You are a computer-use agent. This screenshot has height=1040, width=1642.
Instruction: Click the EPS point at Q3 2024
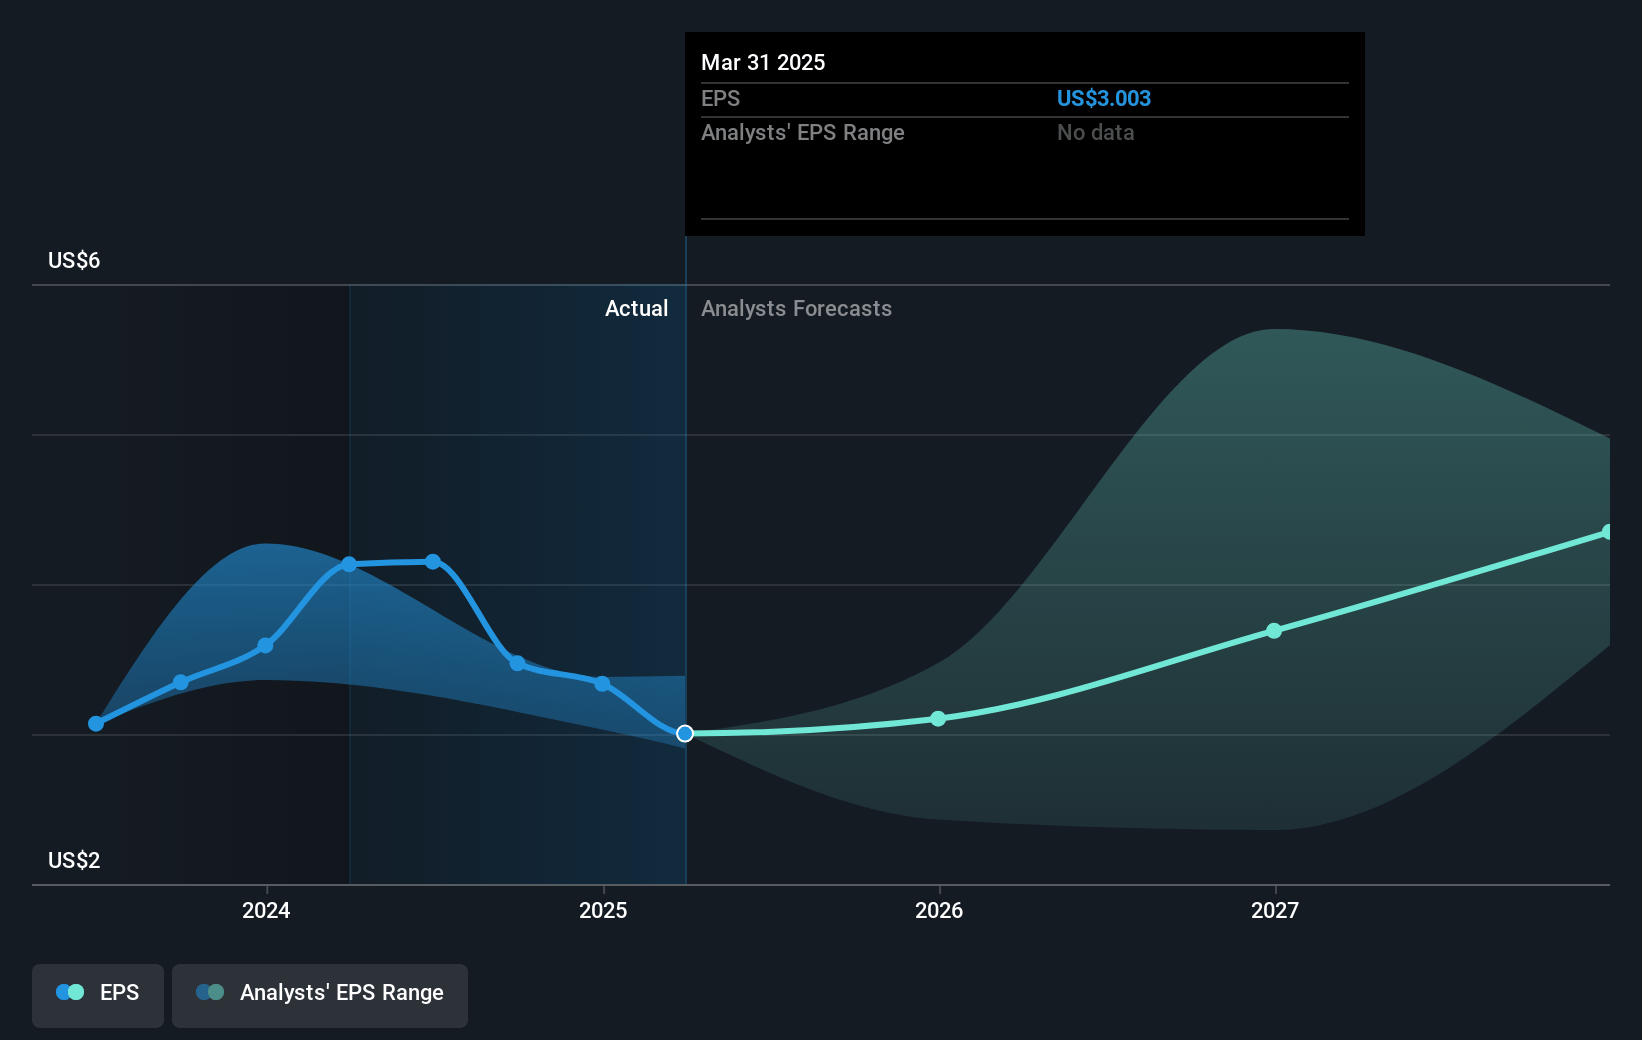pyautogui.click(x=517, y=663)
